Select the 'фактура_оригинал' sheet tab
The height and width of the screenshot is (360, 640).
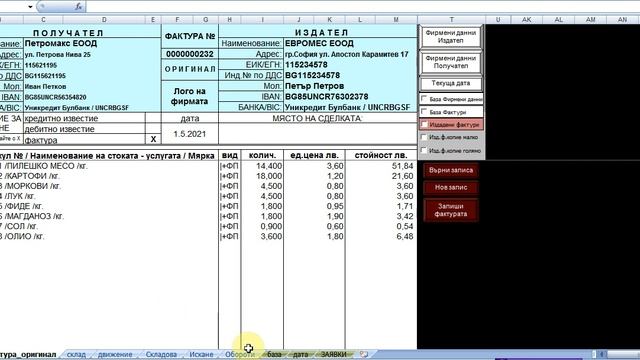coord(28,354)
